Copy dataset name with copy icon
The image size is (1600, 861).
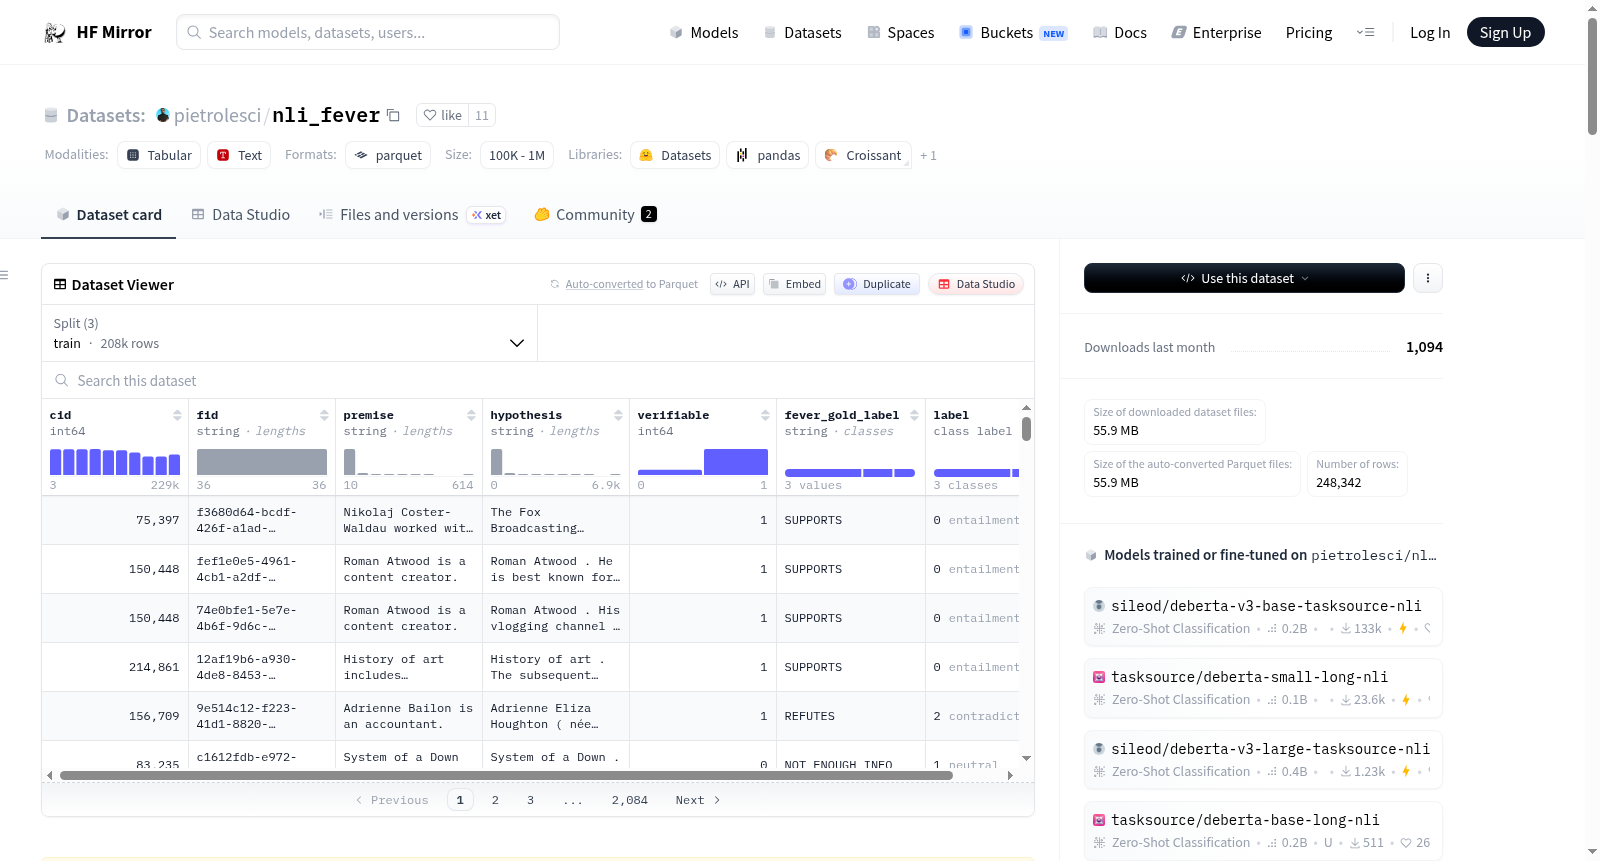394,116
